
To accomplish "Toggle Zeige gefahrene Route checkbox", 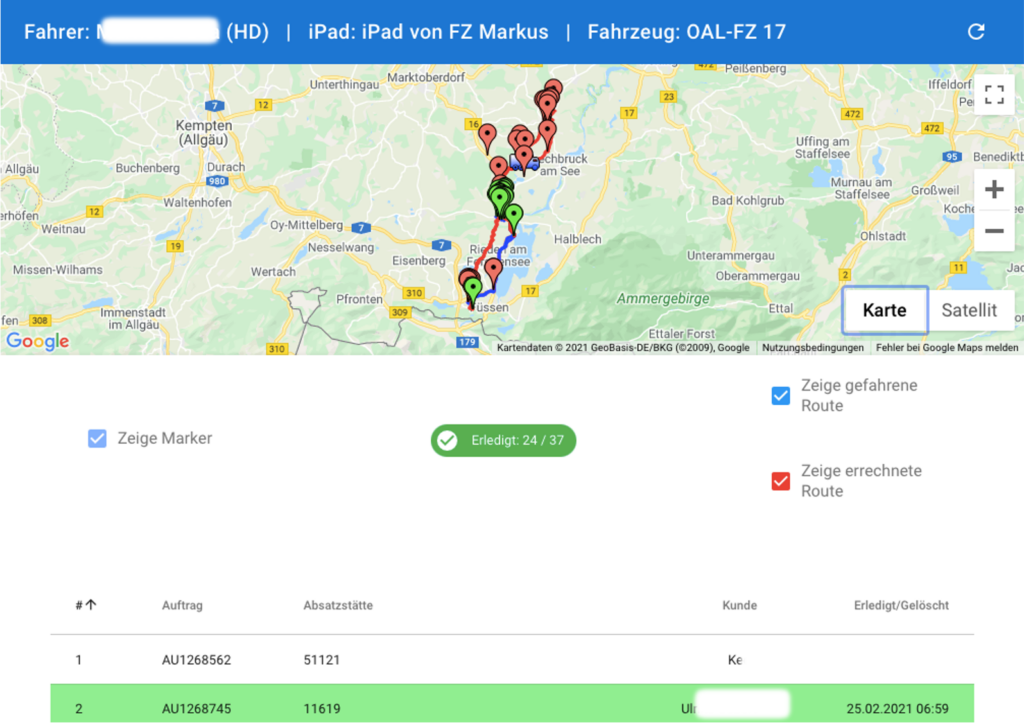I will [x=781, y=396].
